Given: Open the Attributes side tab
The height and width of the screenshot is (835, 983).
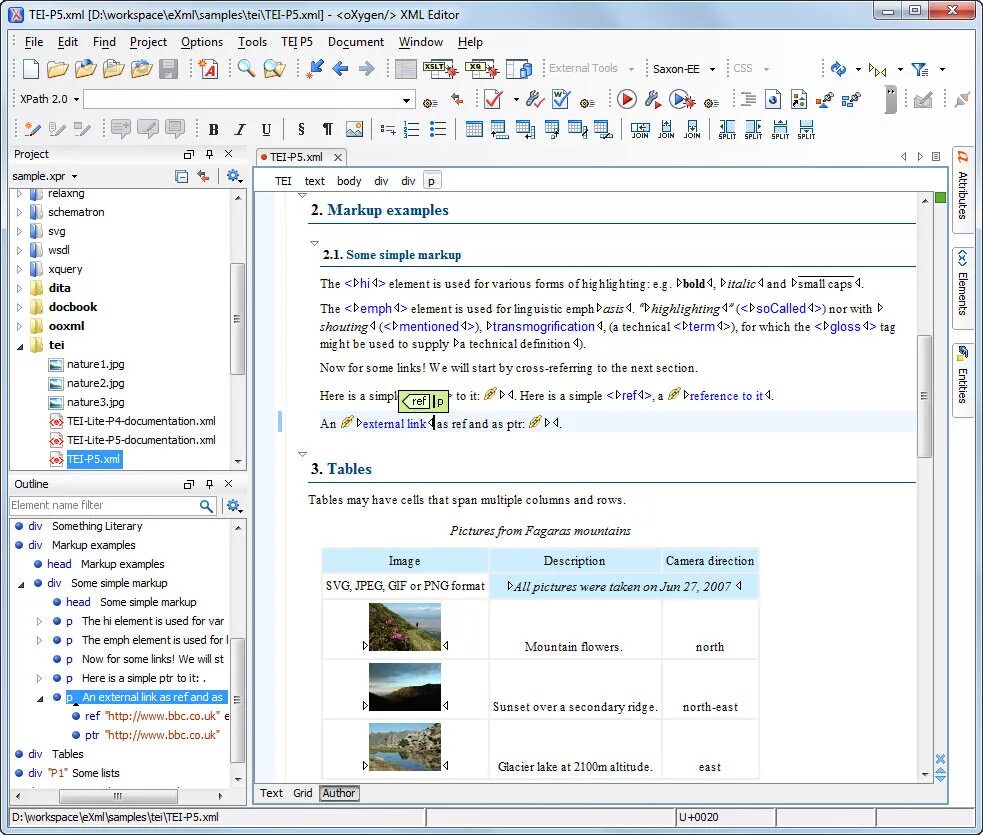Looking at the screenshot, I should pos(962,188).
